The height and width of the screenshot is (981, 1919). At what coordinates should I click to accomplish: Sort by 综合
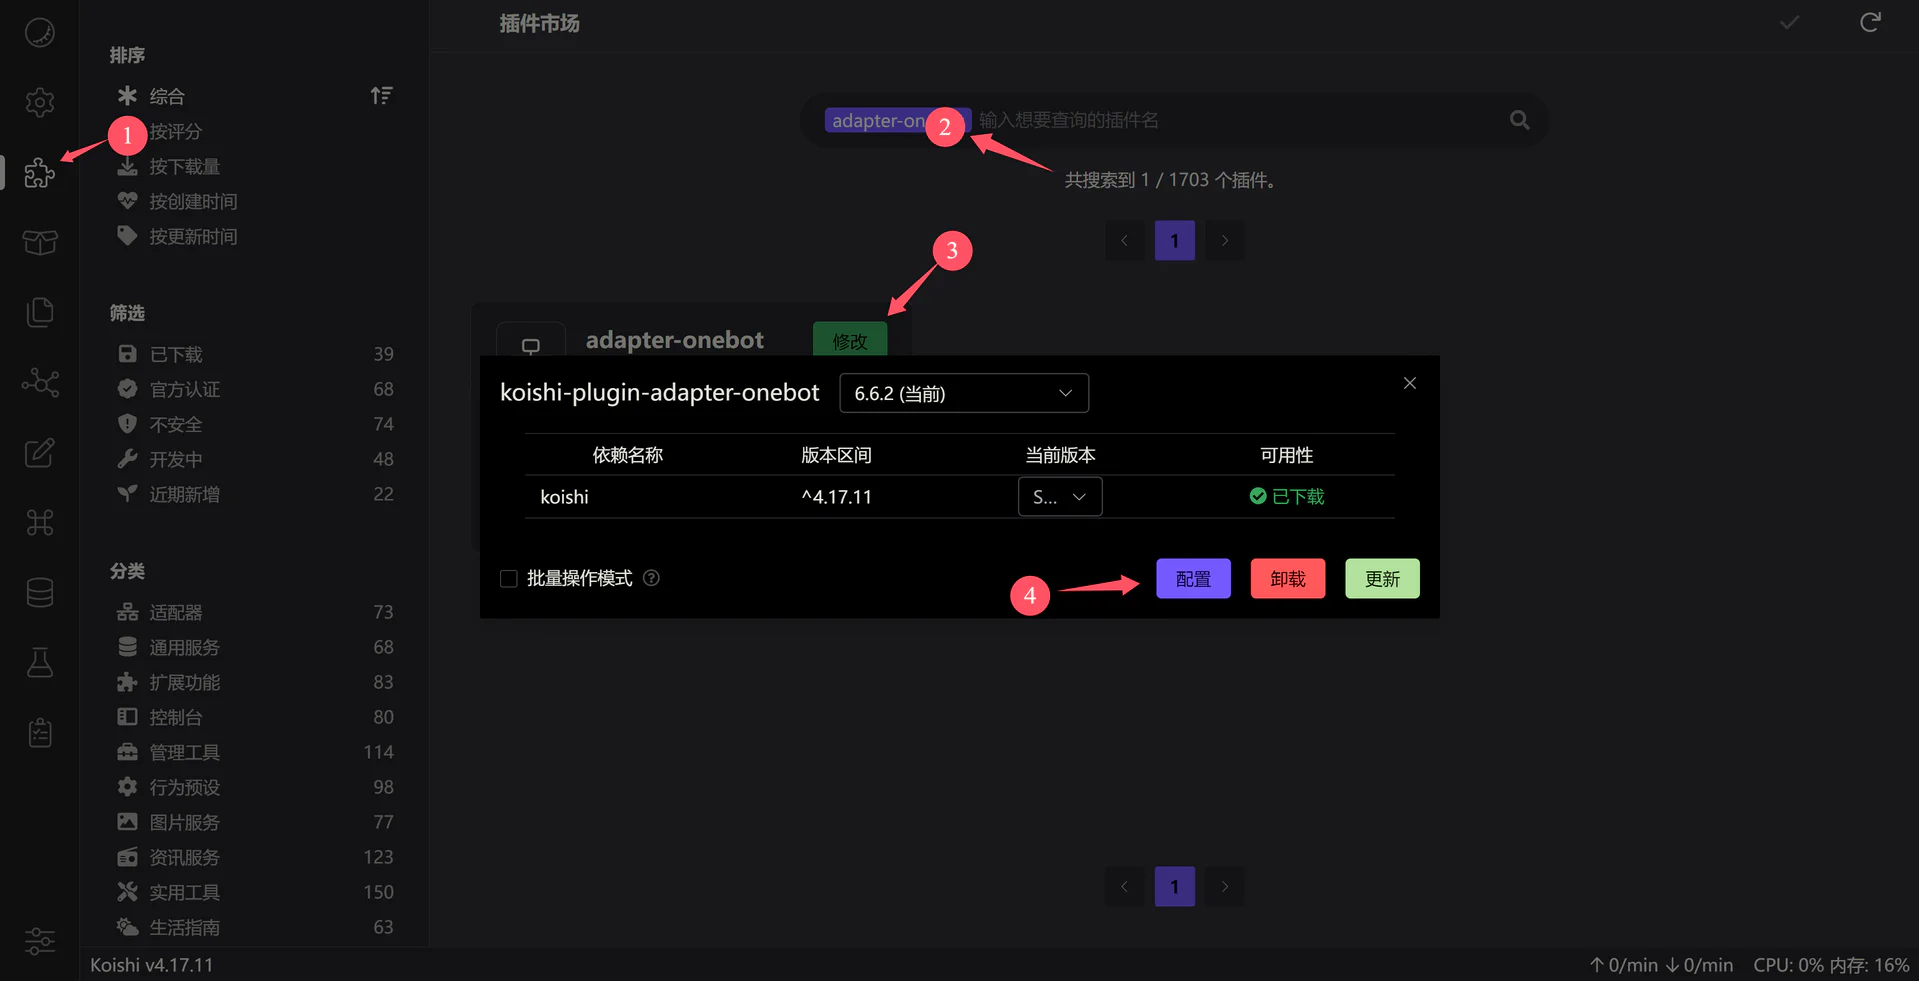(167, 96)
